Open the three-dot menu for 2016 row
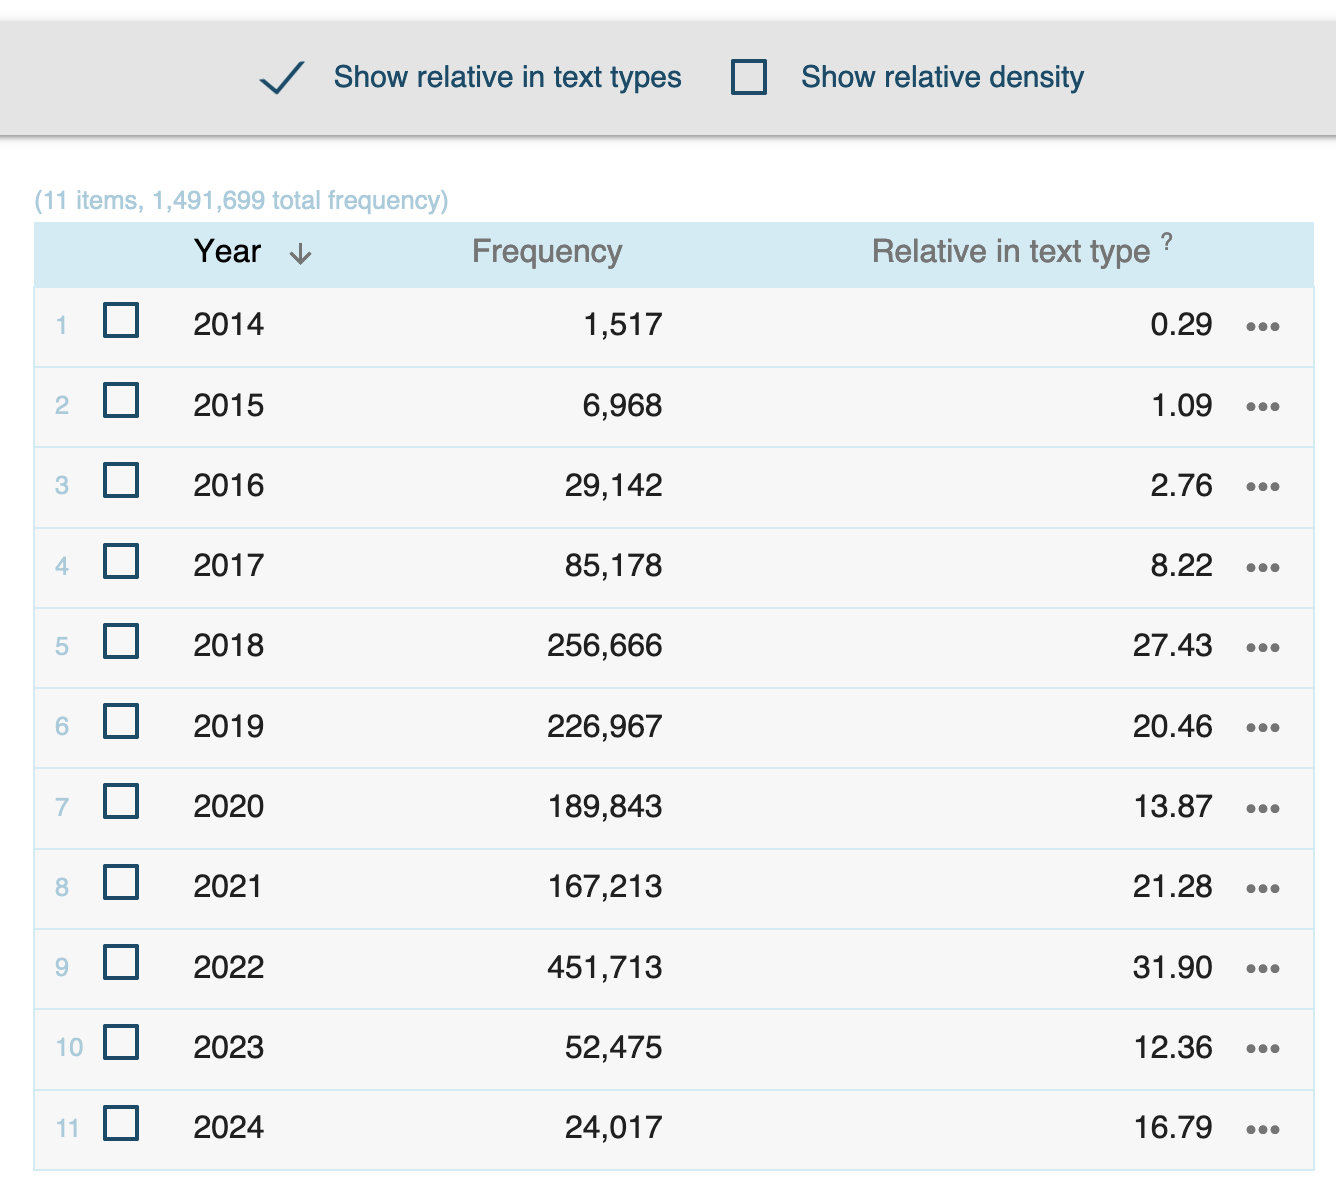Image resolution: width=1336 pixels, height=1190 pixels. (1262, 487)
